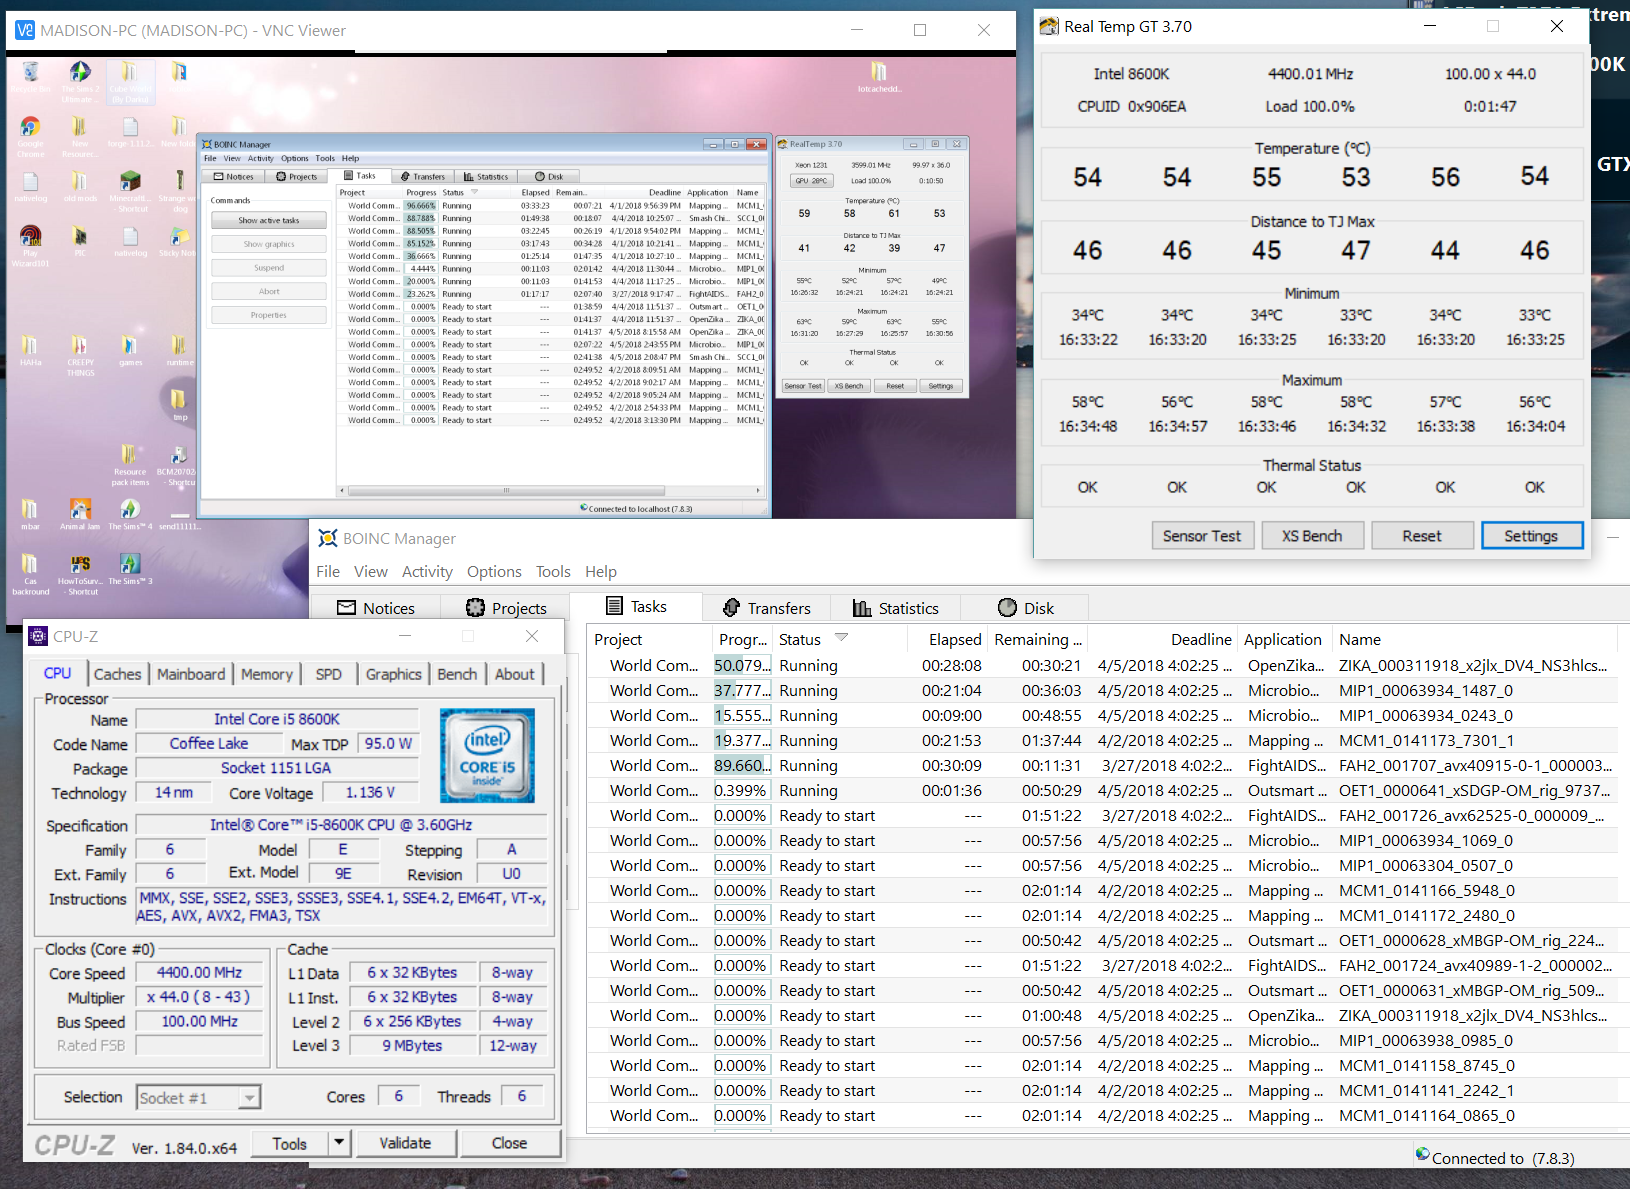Open the Activity menu in large BOINC Manager
Viewport: 1630px width, 1189px height.
click(x=427, y=571)
